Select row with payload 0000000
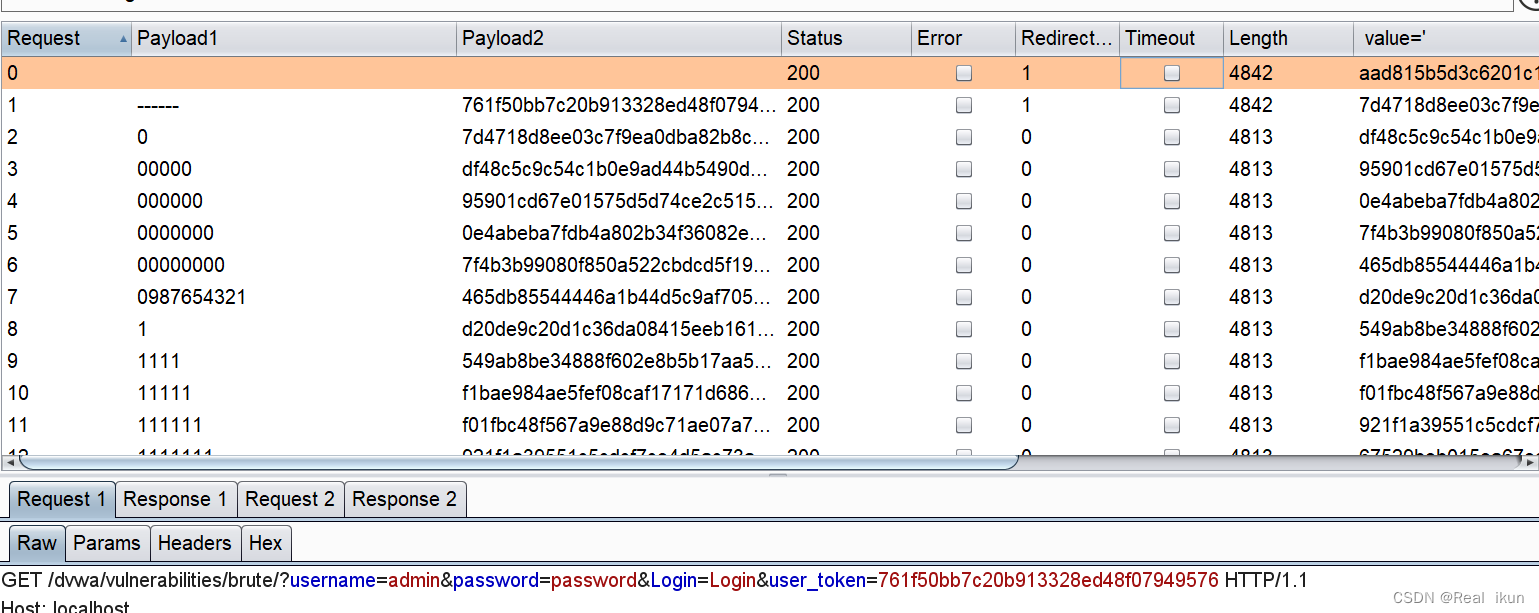 (x=770, y=233)
